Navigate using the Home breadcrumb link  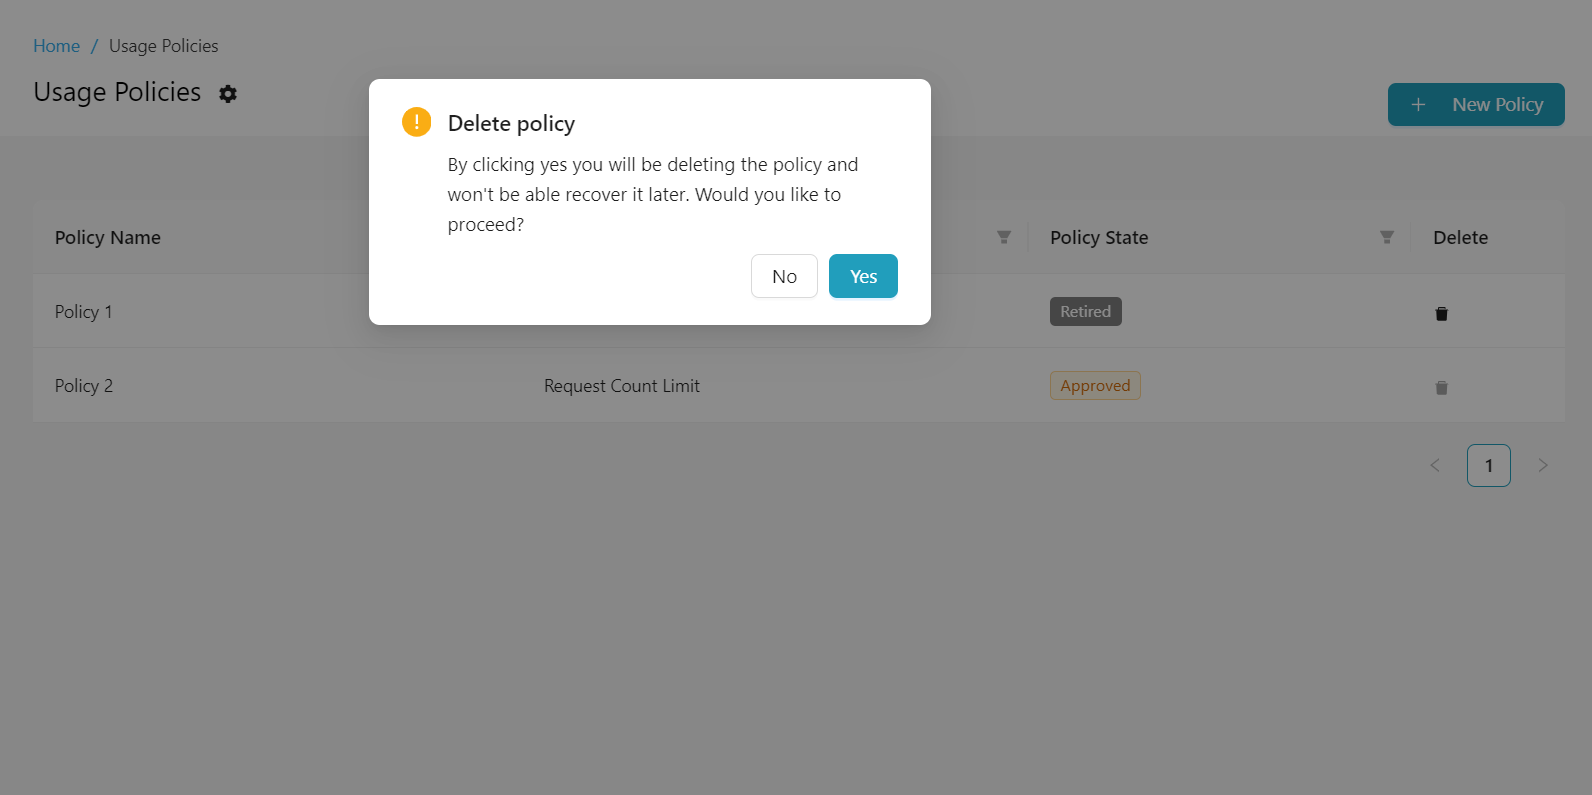pos(56,45)
